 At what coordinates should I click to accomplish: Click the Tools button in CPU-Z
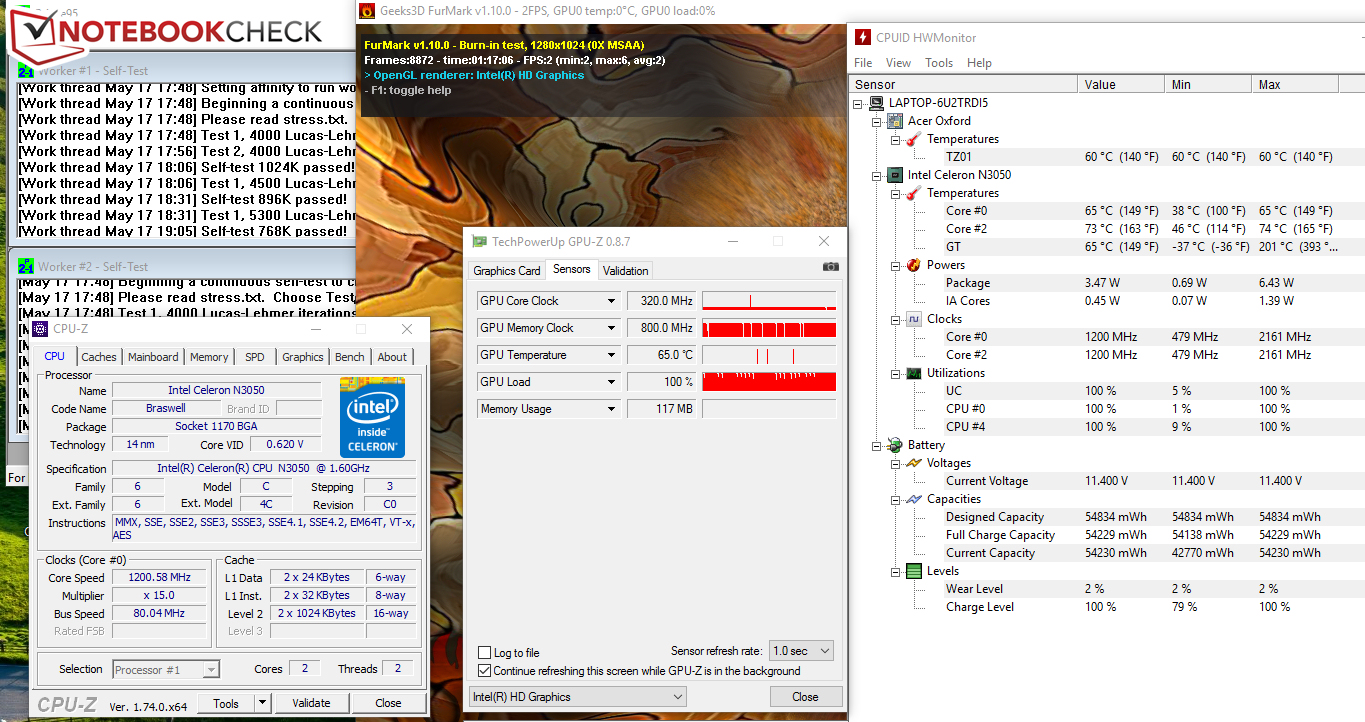[x=226, y=703]
